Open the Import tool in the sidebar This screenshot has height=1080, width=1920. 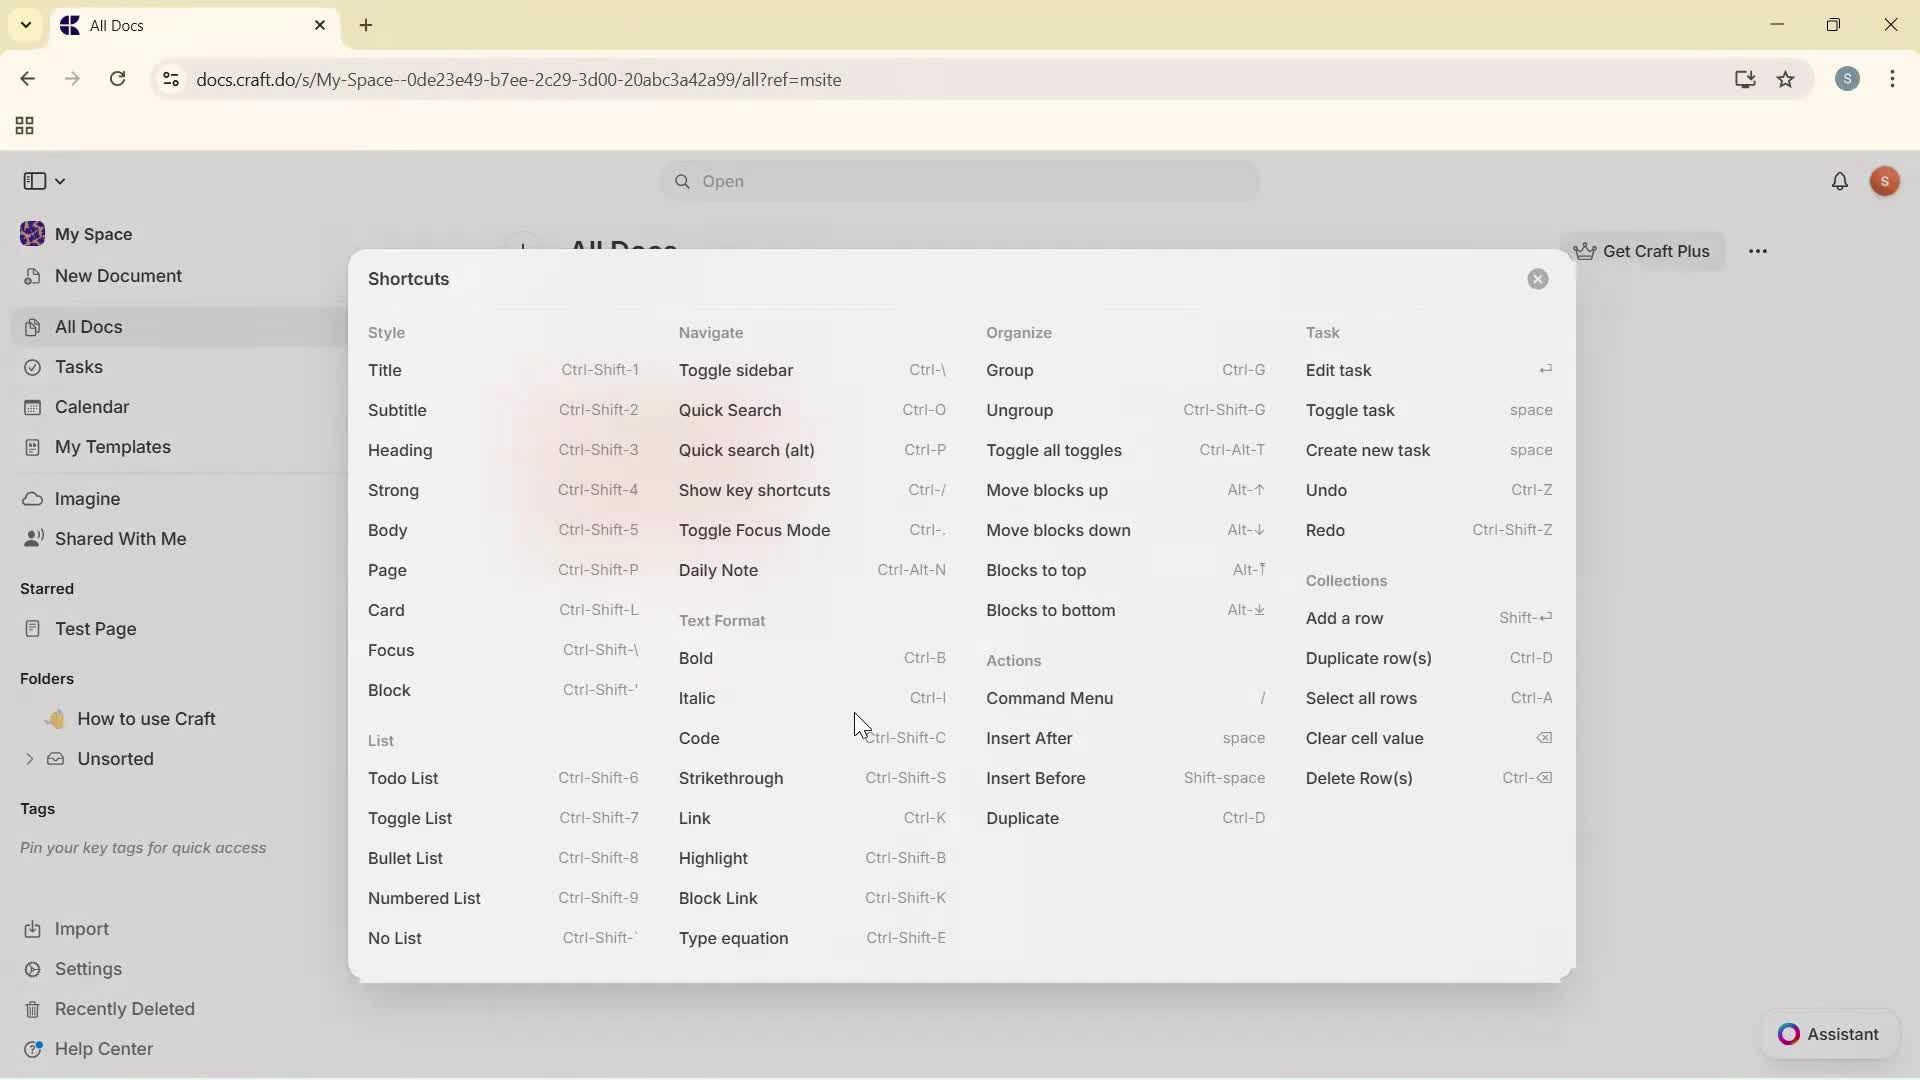pos(80,929)
